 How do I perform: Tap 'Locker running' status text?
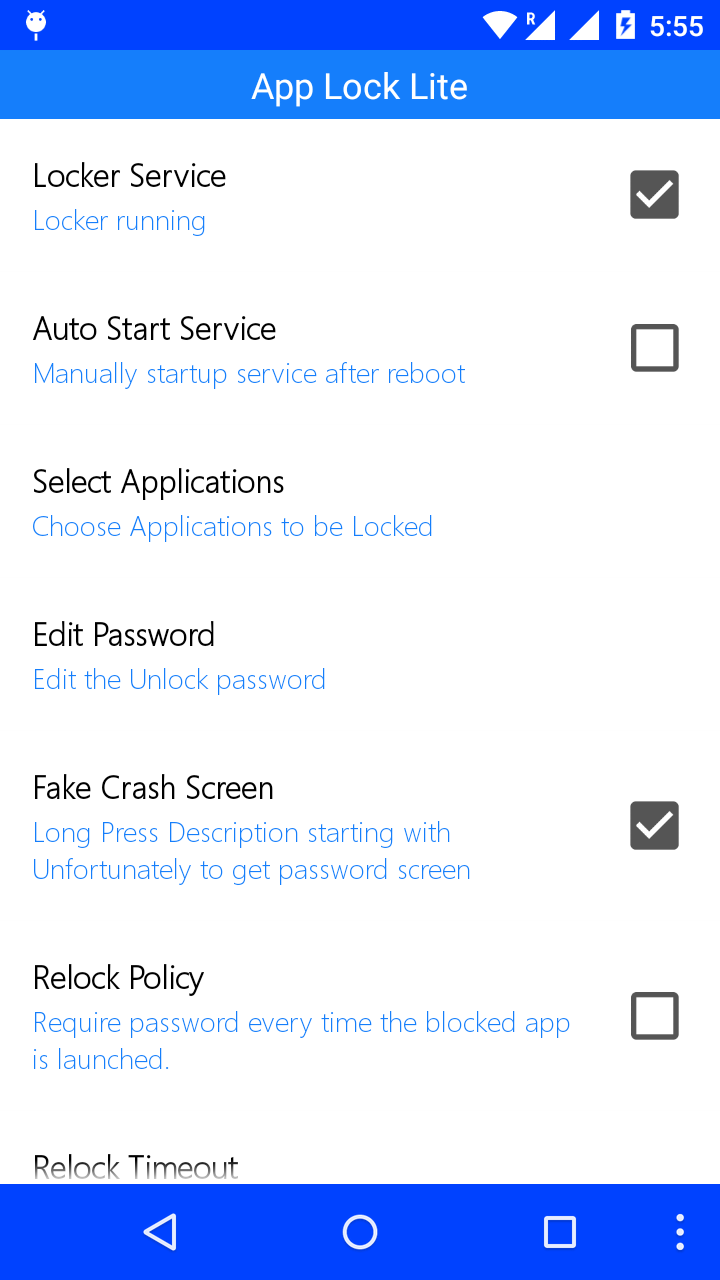[x=119, y=221]
